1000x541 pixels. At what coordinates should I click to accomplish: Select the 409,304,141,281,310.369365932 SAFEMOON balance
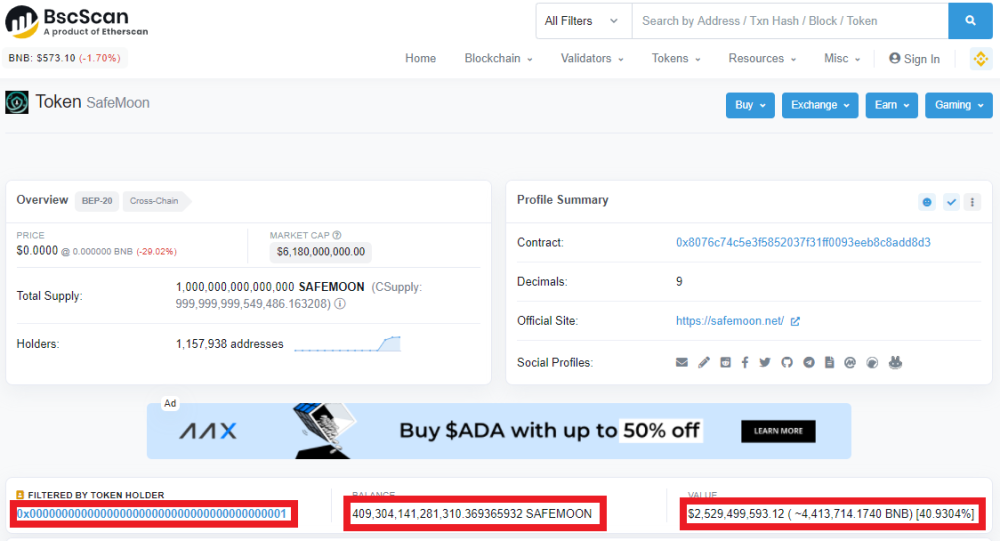click(x=472, y=514)
